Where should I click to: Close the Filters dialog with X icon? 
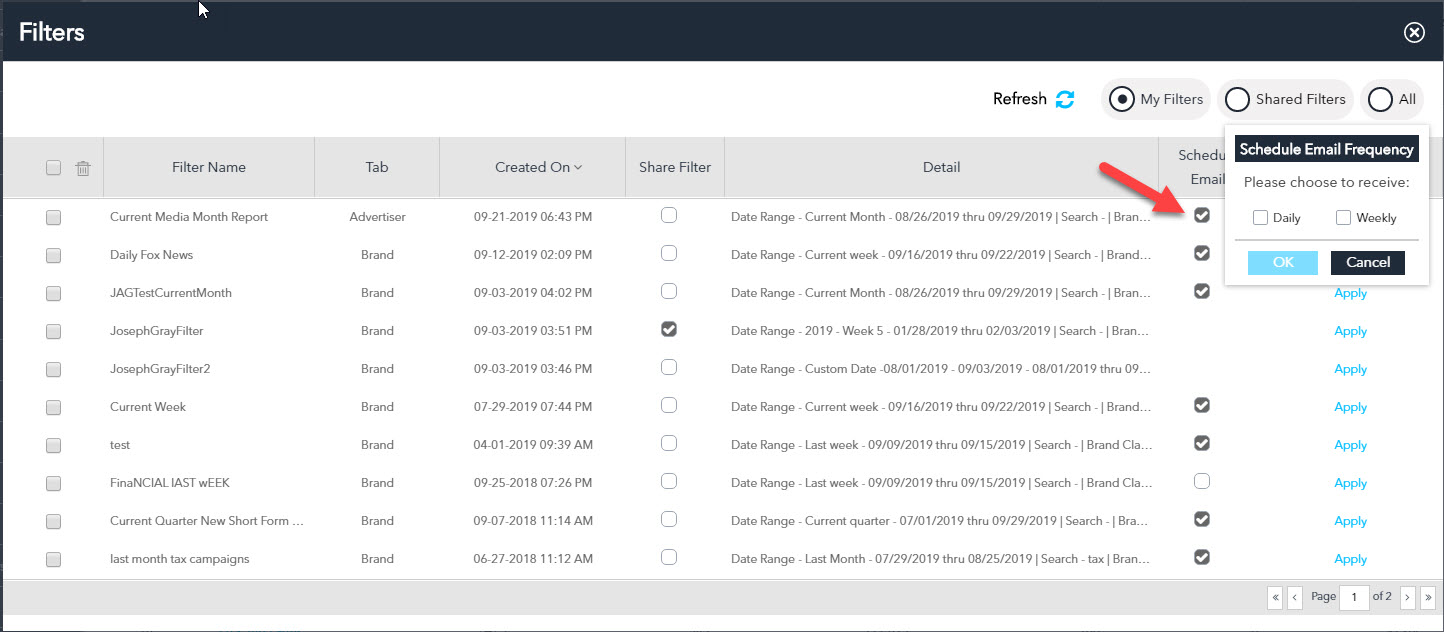coord(1414,33)
